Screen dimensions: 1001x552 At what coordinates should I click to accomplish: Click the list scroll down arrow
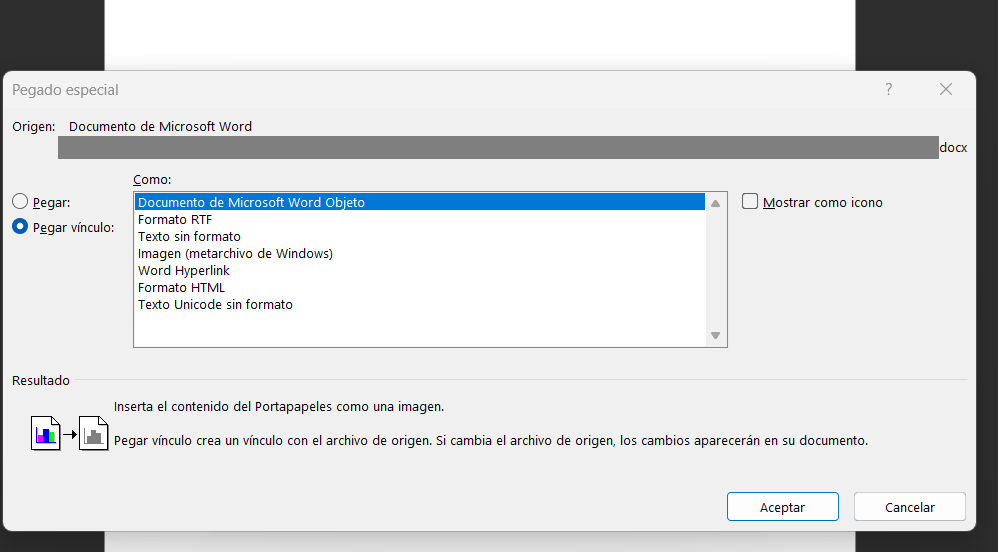coord(716,336)
